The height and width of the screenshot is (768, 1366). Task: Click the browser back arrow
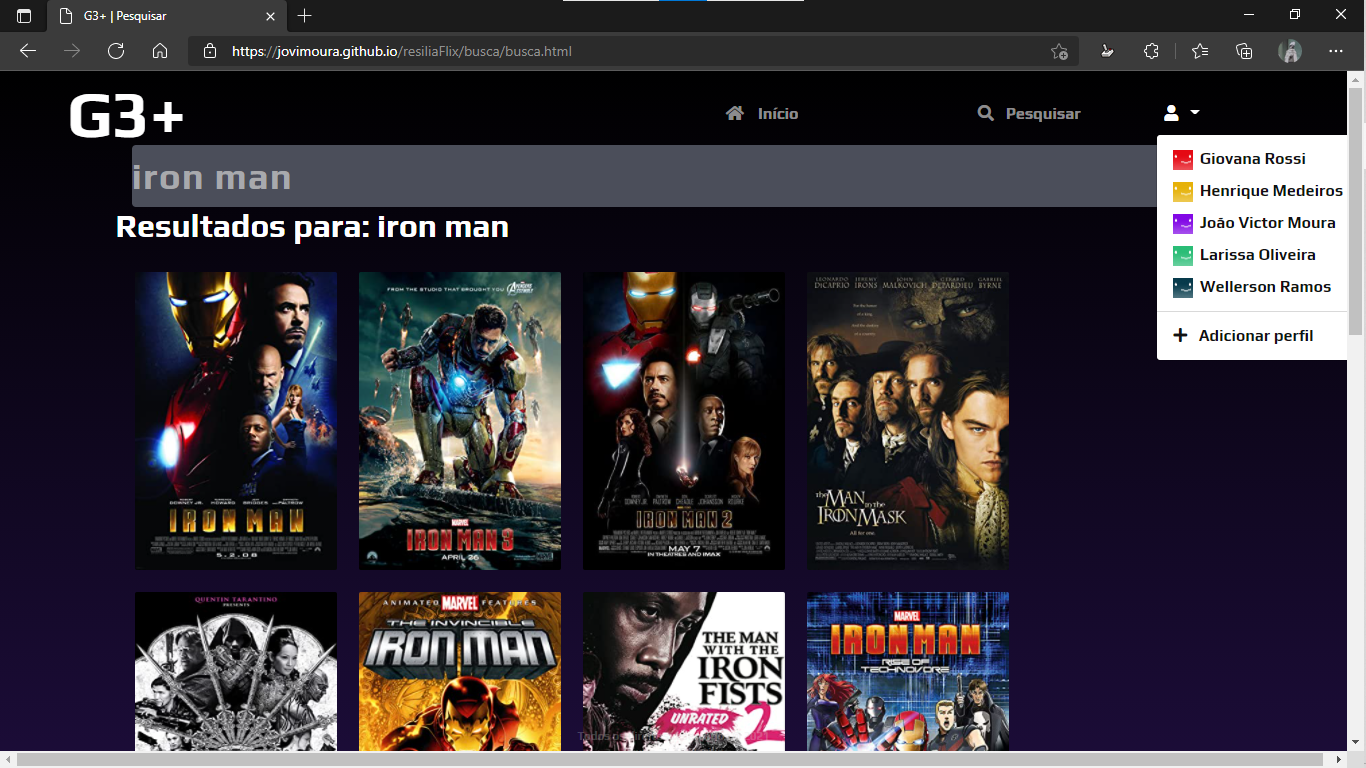(x=28, y=51)
